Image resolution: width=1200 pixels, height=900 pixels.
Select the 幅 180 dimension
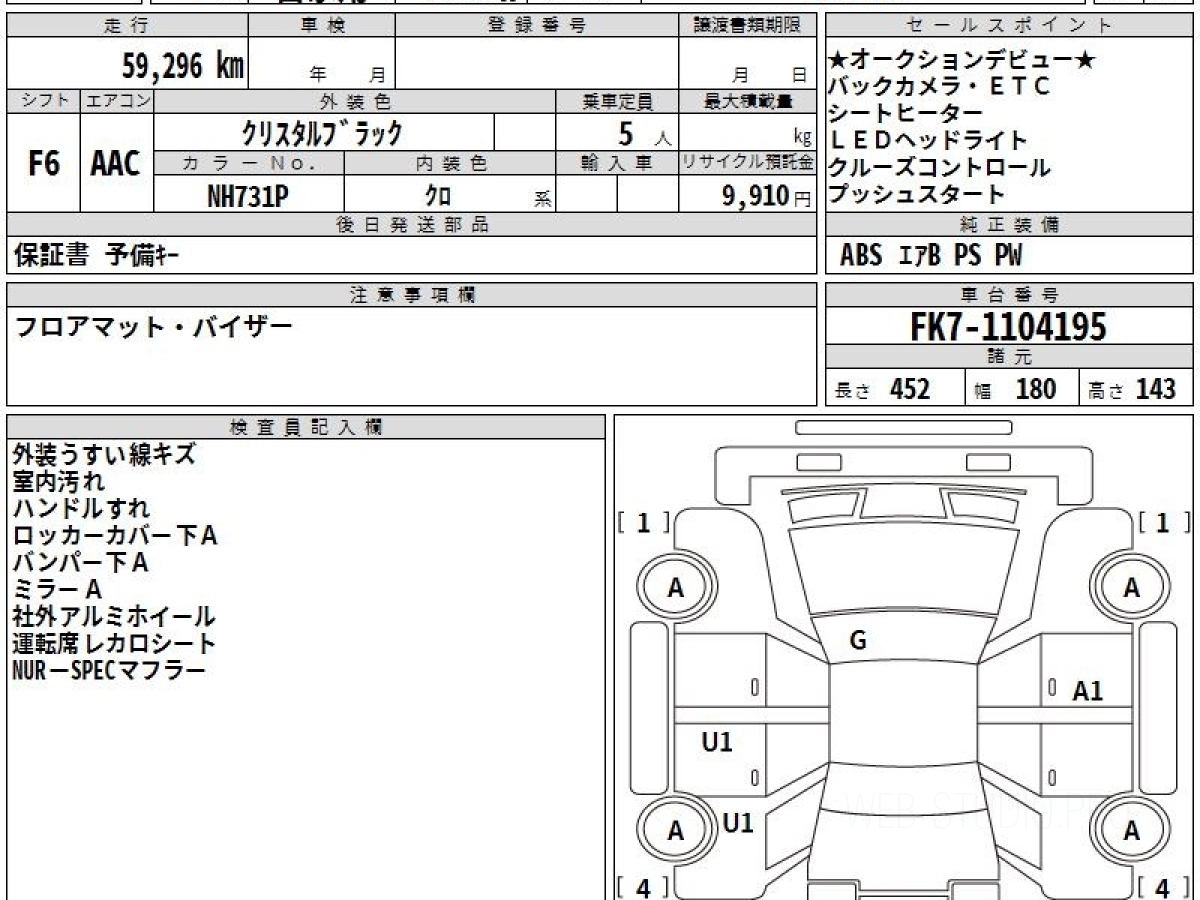pos(1015,389)
